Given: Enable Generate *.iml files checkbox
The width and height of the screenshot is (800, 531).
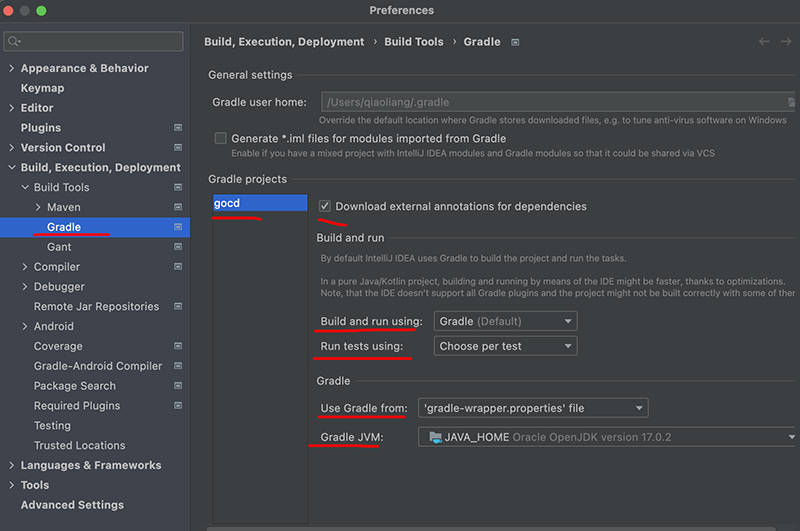Looking at the screenshot, I should [220, 138].
